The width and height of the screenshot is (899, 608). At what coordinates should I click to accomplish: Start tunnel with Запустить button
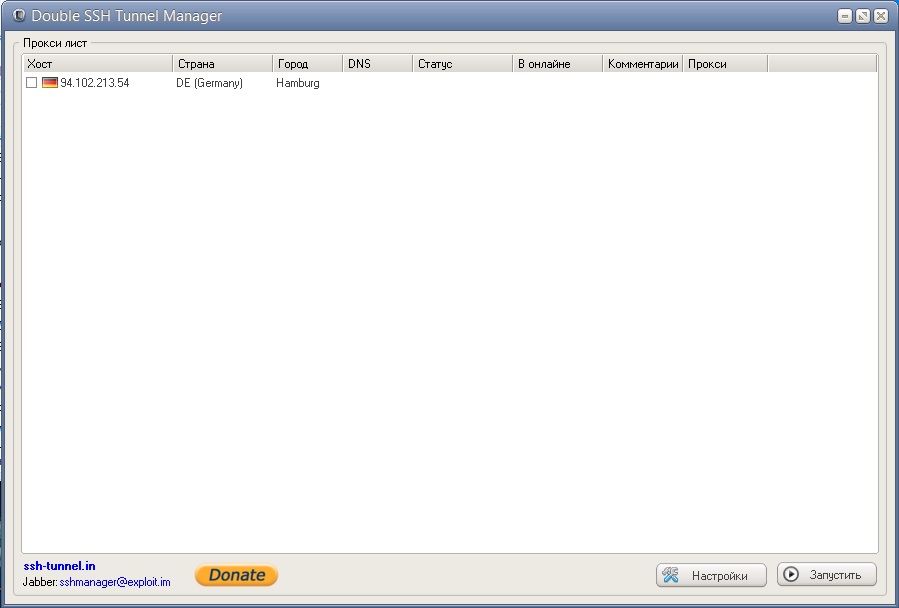point(826,574)
